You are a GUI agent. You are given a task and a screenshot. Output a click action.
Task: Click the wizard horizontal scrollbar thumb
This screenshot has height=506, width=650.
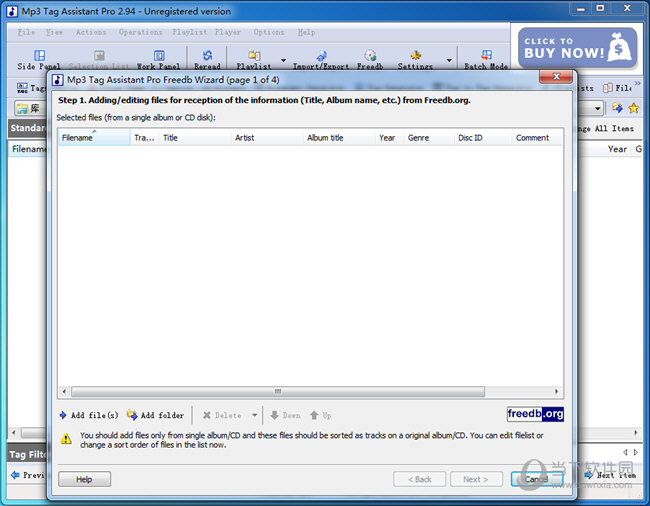click(278, 391)
